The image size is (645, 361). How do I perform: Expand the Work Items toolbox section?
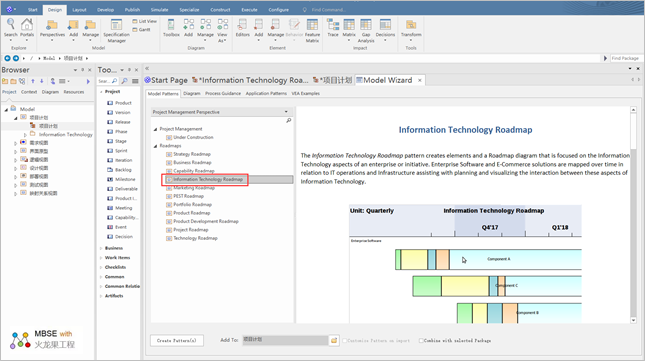click(x=101, y=258)
